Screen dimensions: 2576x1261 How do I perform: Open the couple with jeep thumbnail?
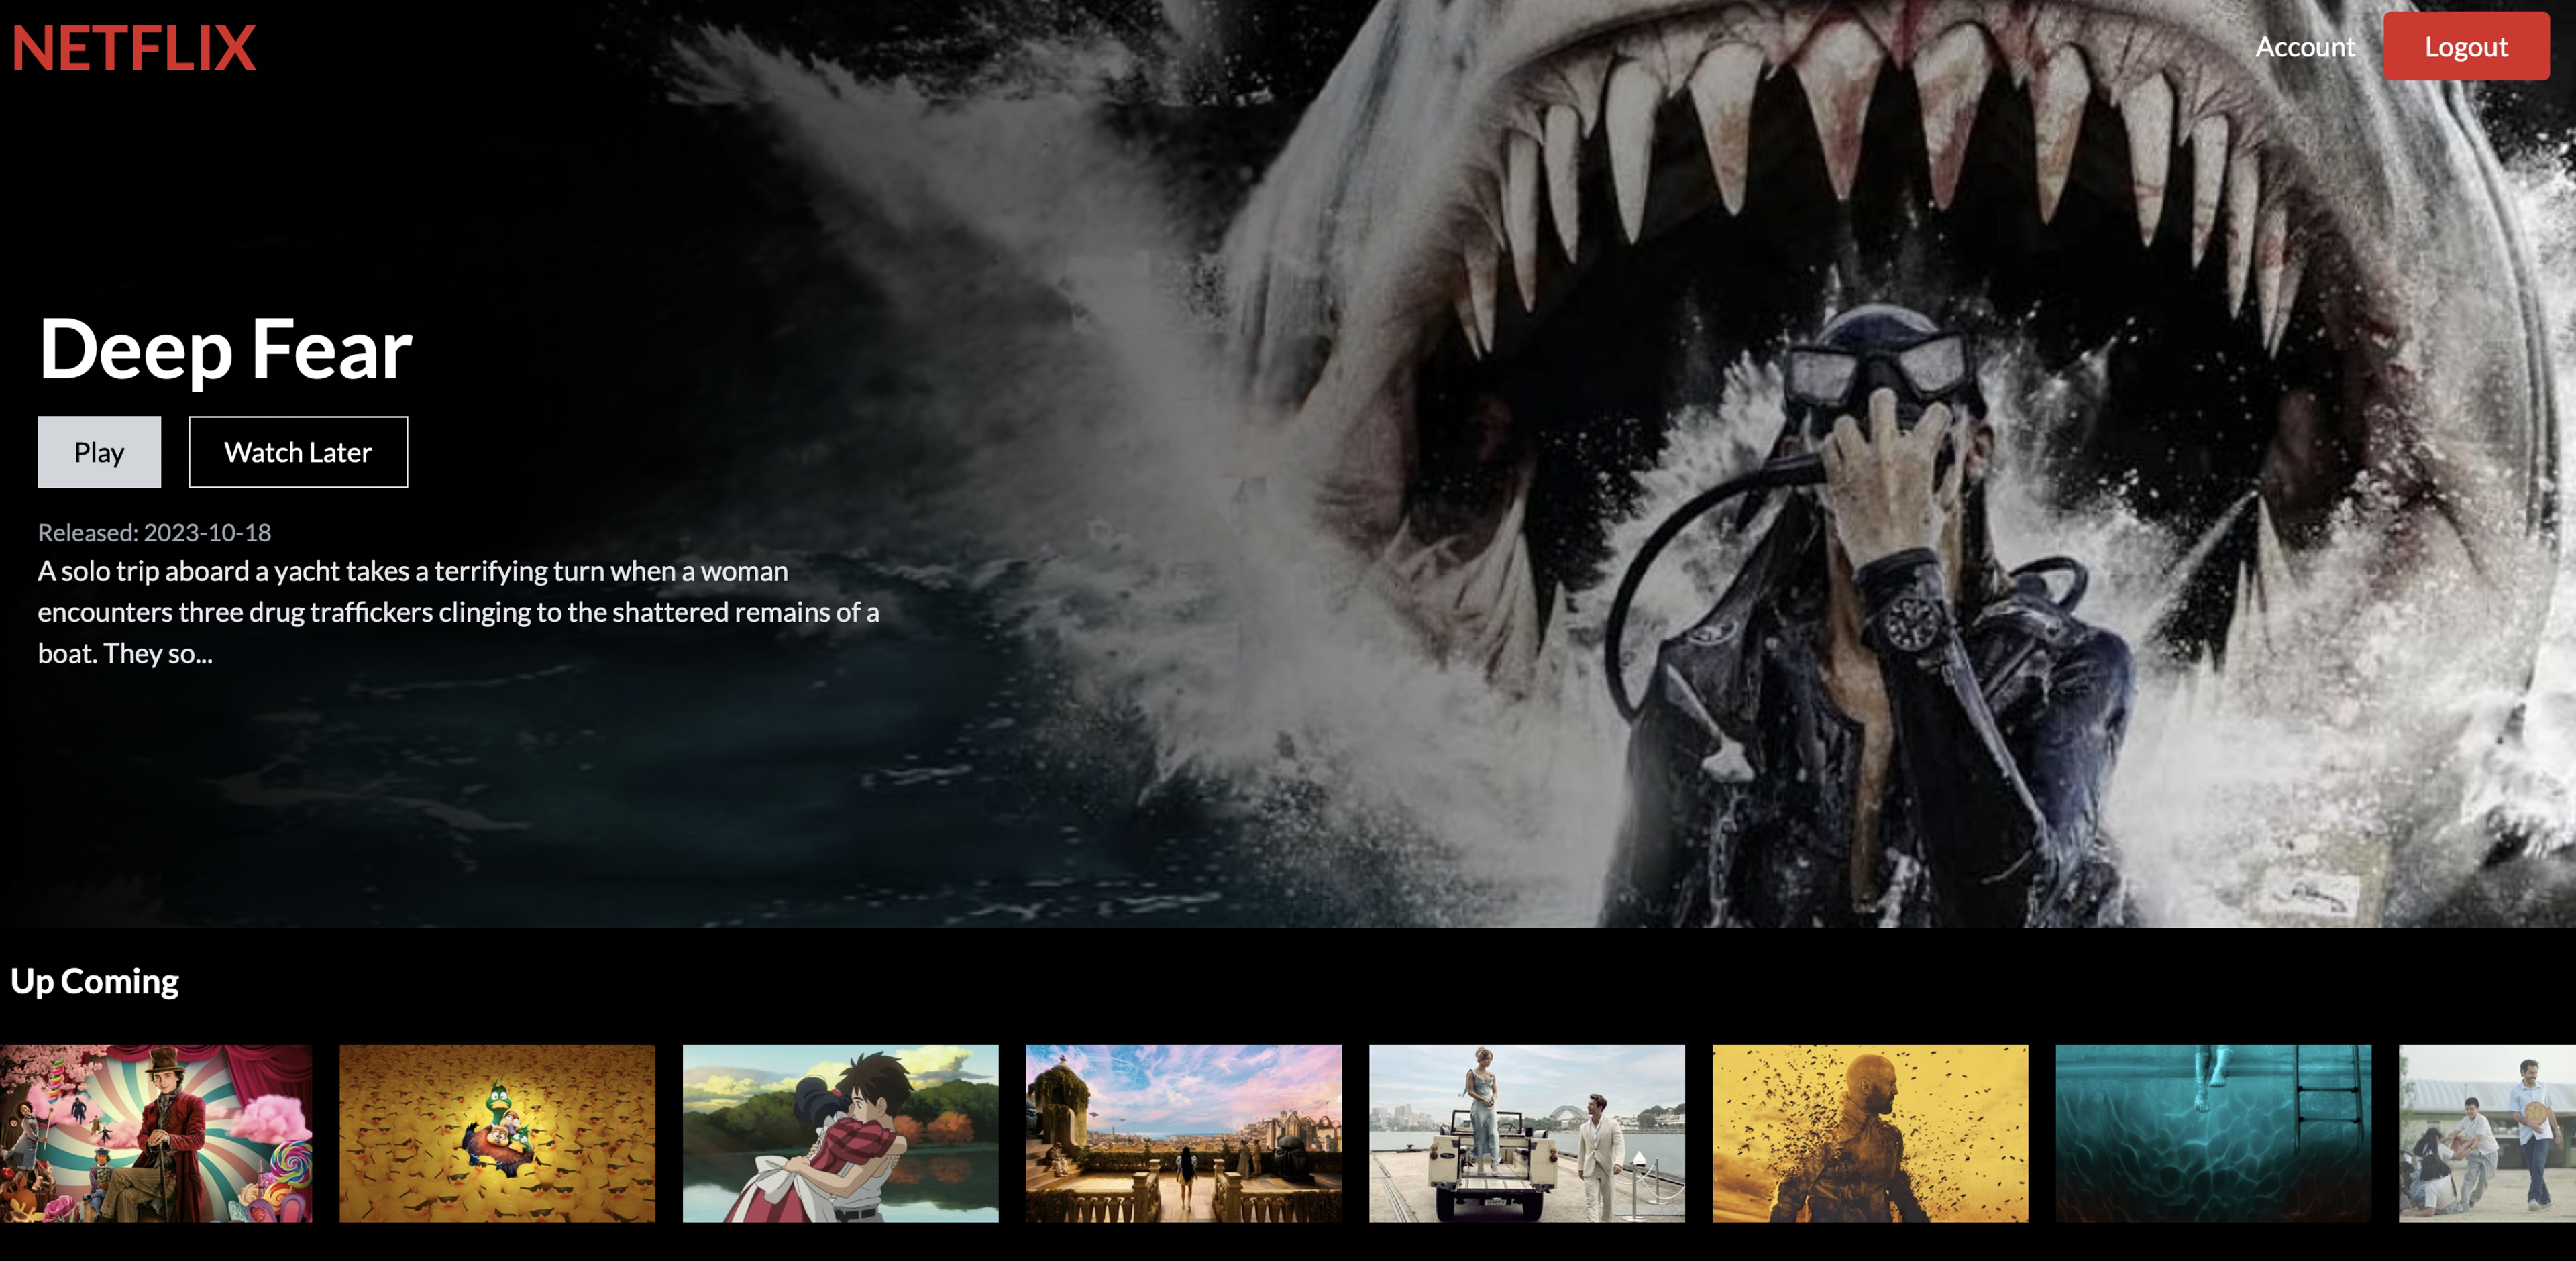pyautogui.click(x=1527, y=1134)
